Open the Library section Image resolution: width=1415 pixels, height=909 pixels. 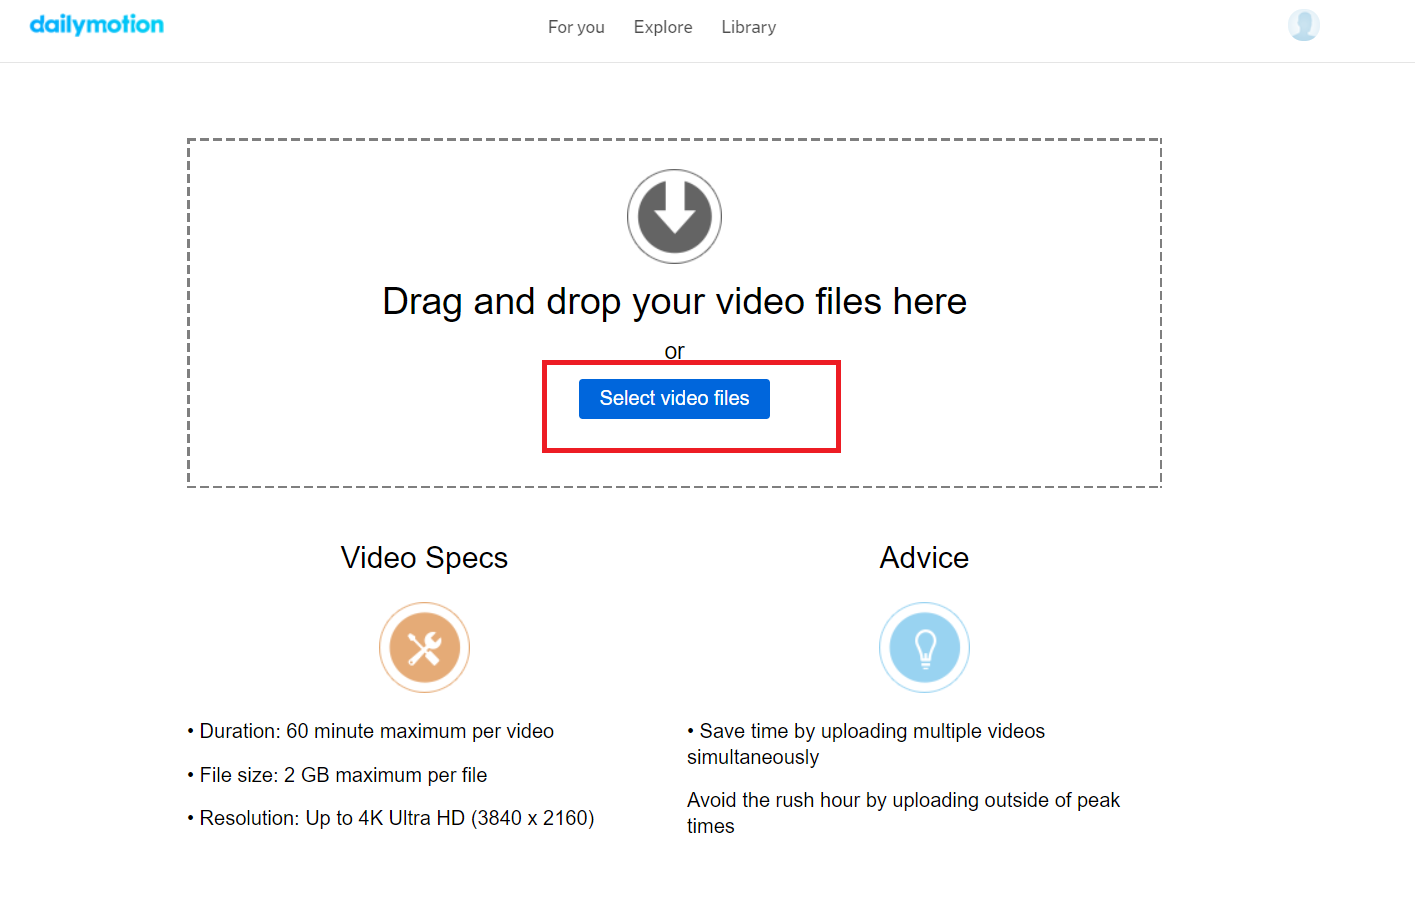(x=749, y=27)
